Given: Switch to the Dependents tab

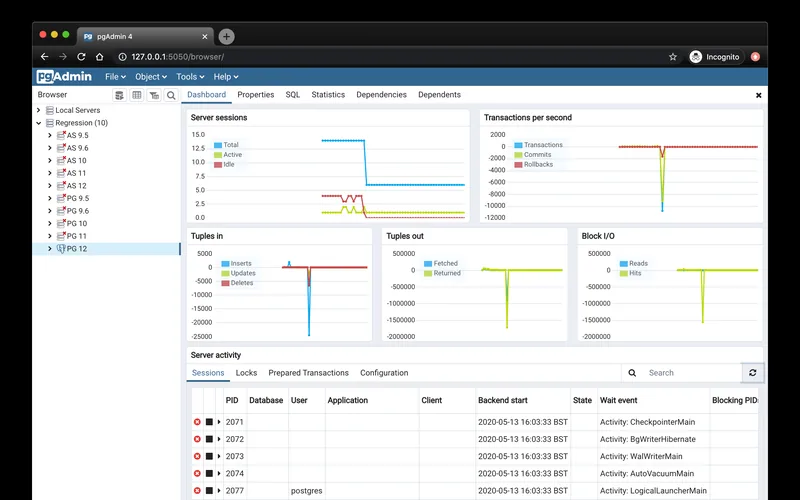Looking at the screenshot, I should 439,95.
